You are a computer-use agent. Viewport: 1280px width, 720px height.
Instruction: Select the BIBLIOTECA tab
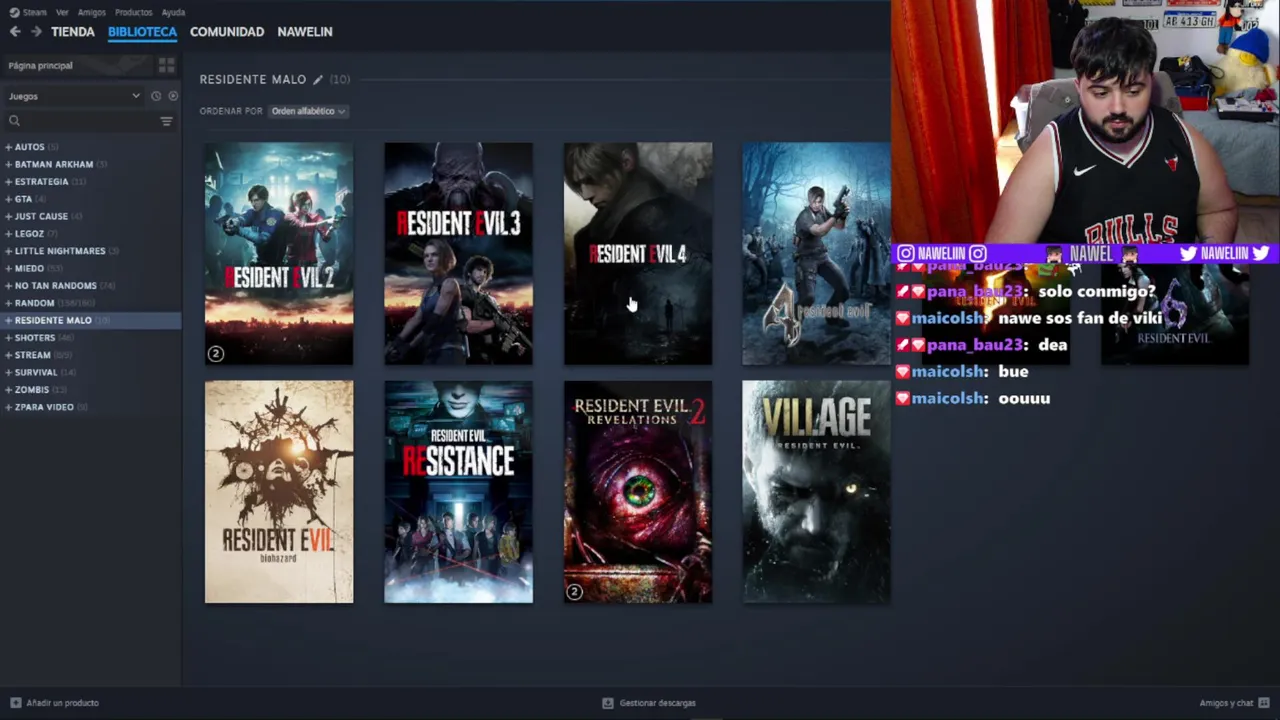pos(142,32)
